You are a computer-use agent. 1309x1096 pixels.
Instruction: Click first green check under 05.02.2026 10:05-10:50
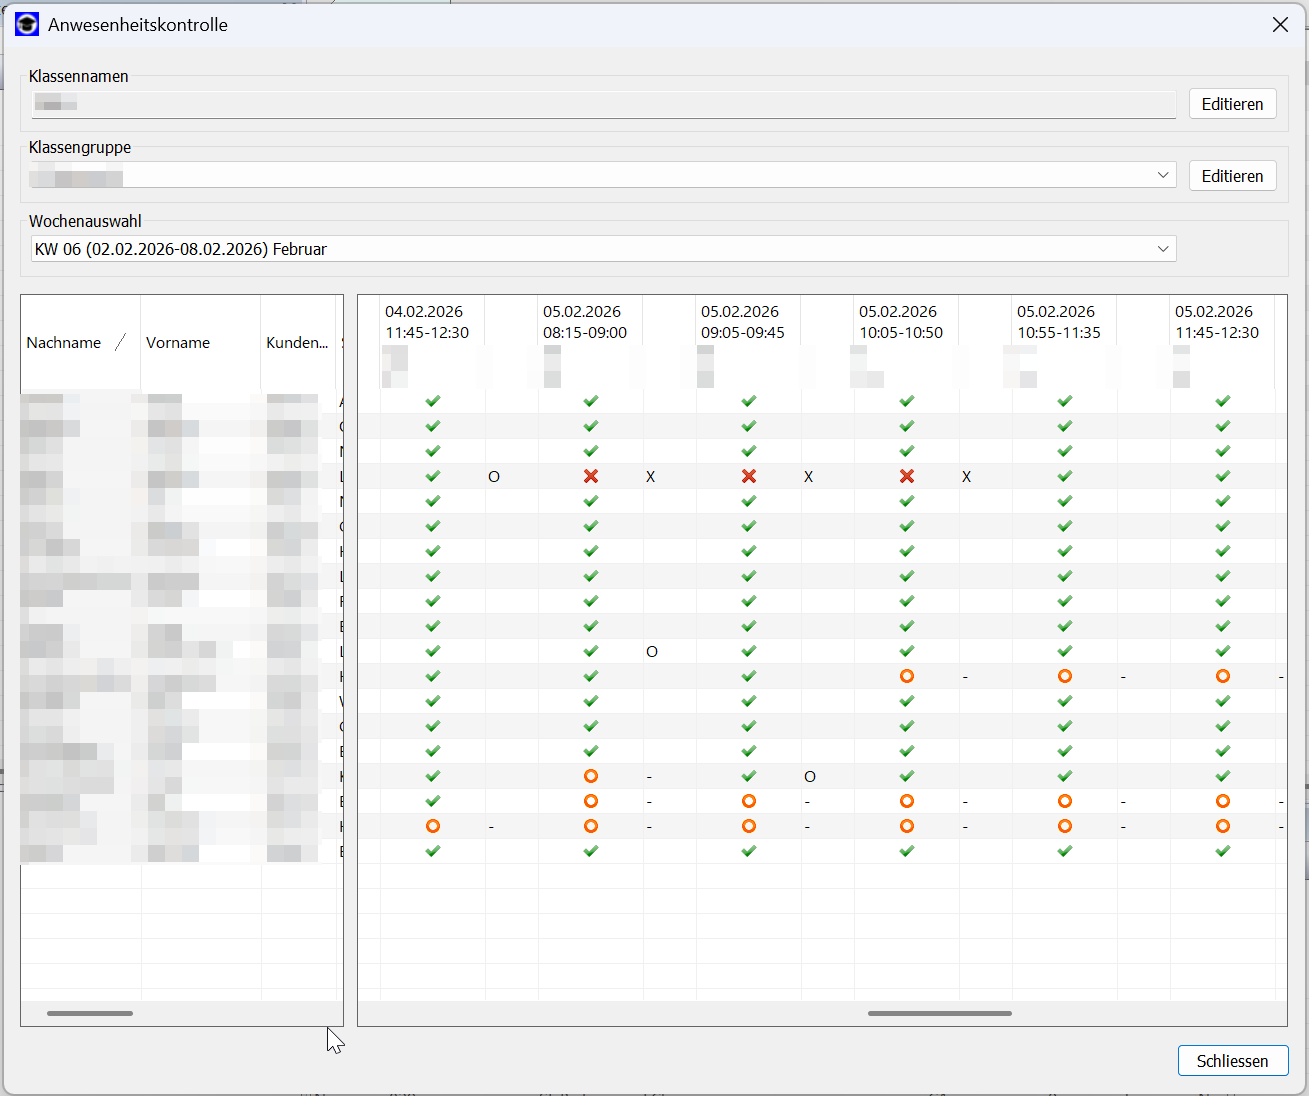[x=907, y=401]
